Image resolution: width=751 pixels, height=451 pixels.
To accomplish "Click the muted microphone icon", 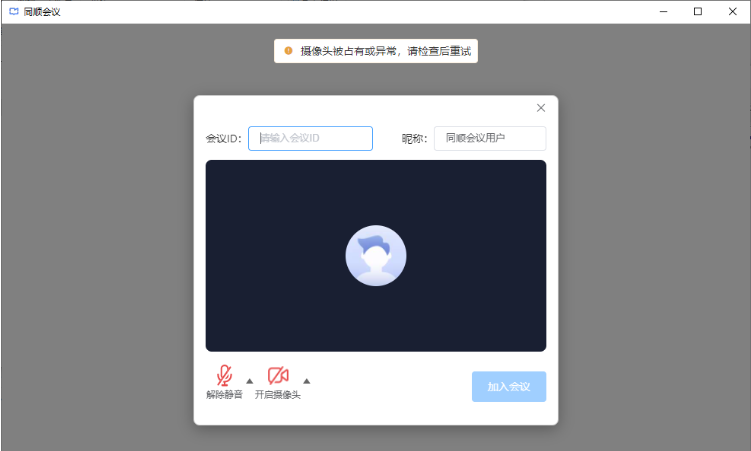I will pos(224,376).
